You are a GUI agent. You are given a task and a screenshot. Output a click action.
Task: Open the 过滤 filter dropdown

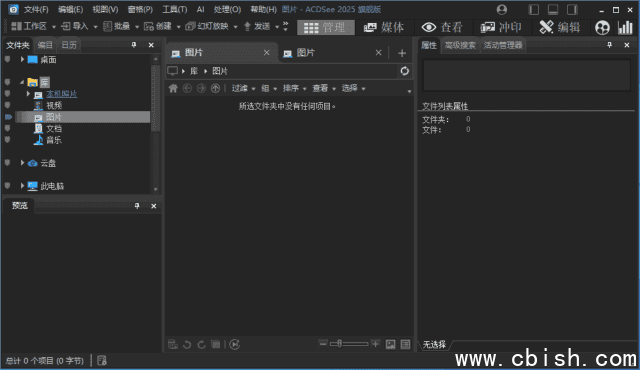[x=243, y=88]
